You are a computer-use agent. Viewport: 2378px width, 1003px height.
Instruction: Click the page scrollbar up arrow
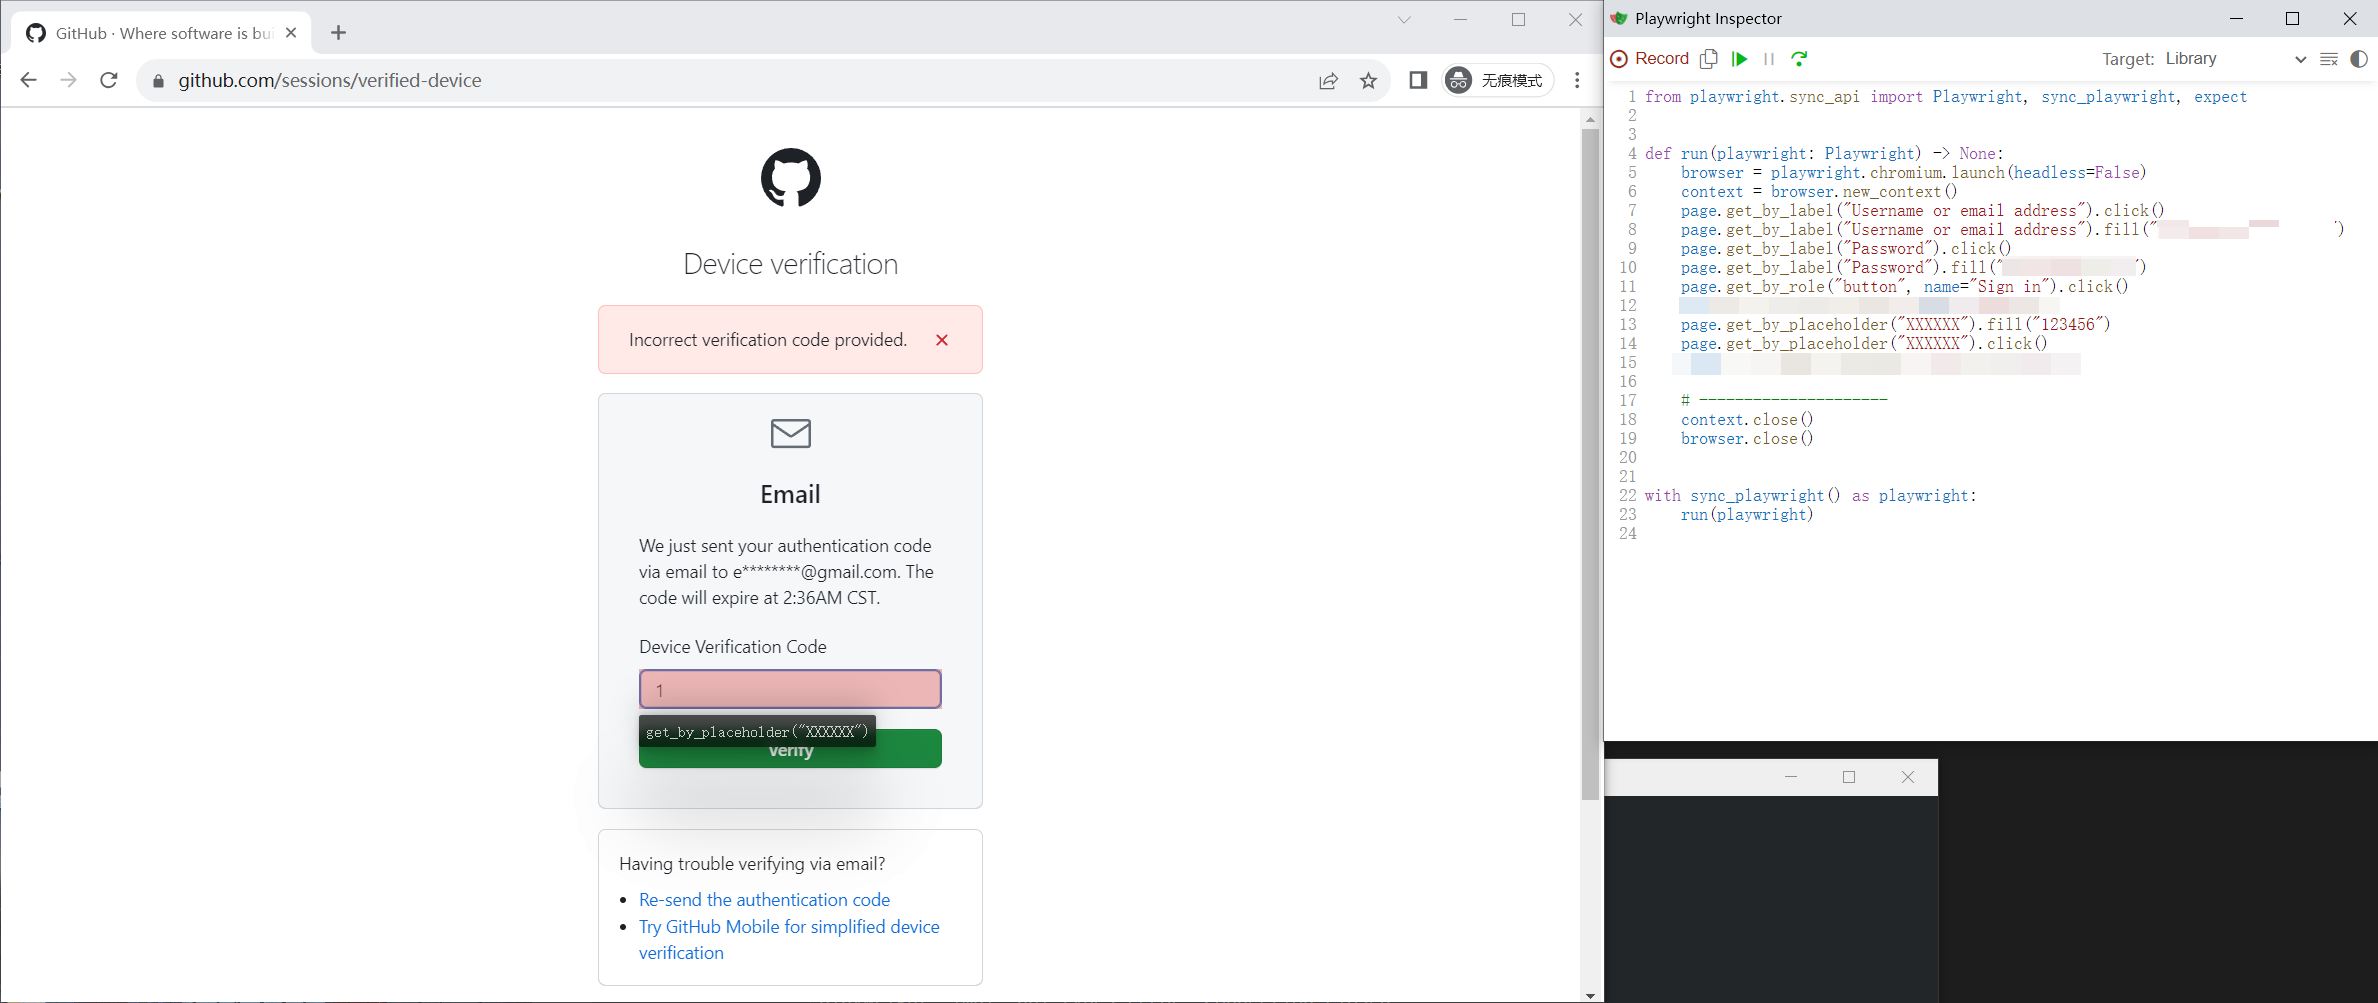(1590, 119)
